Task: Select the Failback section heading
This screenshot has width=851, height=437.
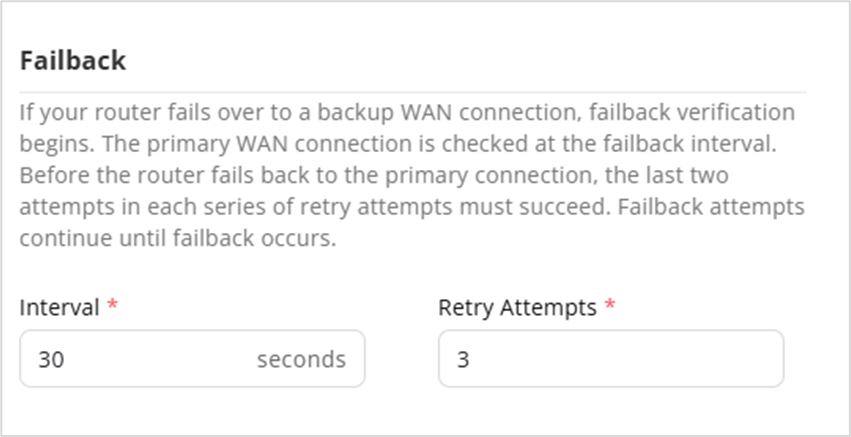Action: pyautogui.click(x=73, y=61)
